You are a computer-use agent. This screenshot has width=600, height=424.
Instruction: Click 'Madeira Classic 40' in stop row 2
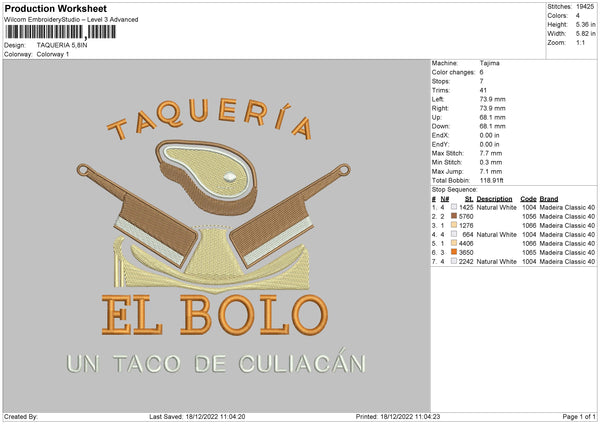567,217
